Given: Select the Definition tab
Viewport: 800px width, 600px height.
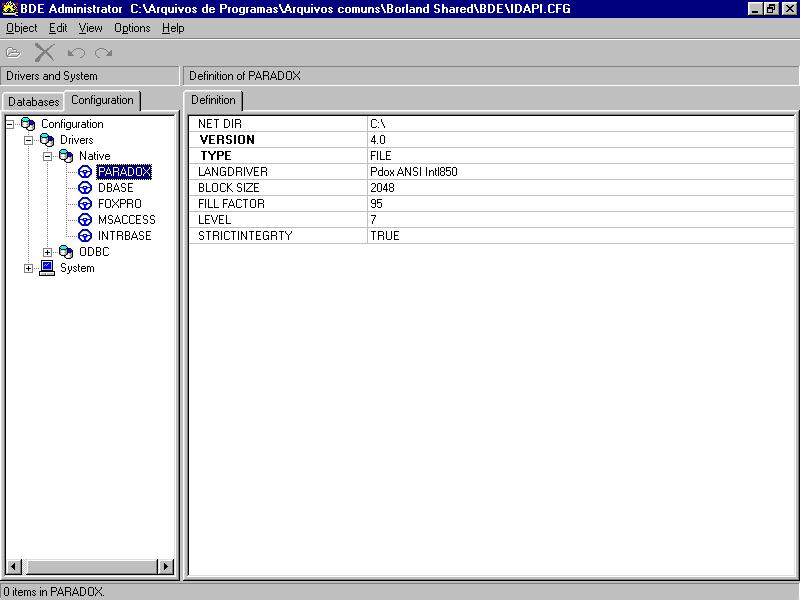Looking at the screenshot, I should coord(213,100).
